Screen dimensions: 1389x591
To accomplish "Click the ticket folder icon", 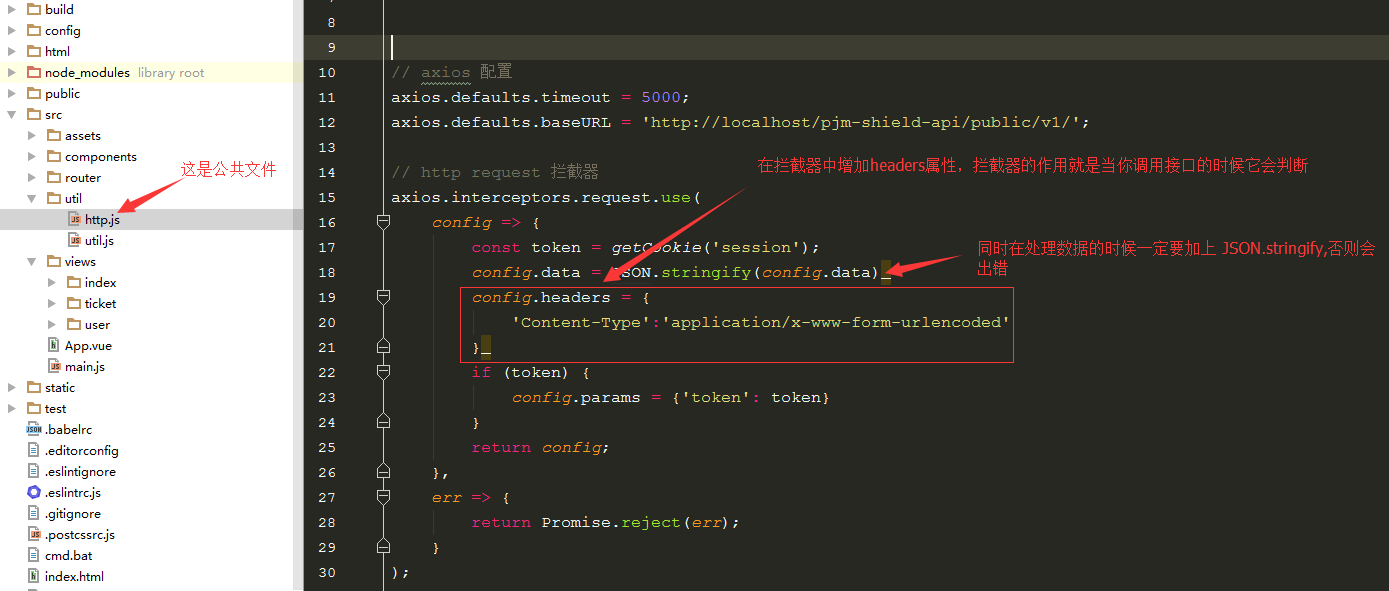I will click(73, 303).
